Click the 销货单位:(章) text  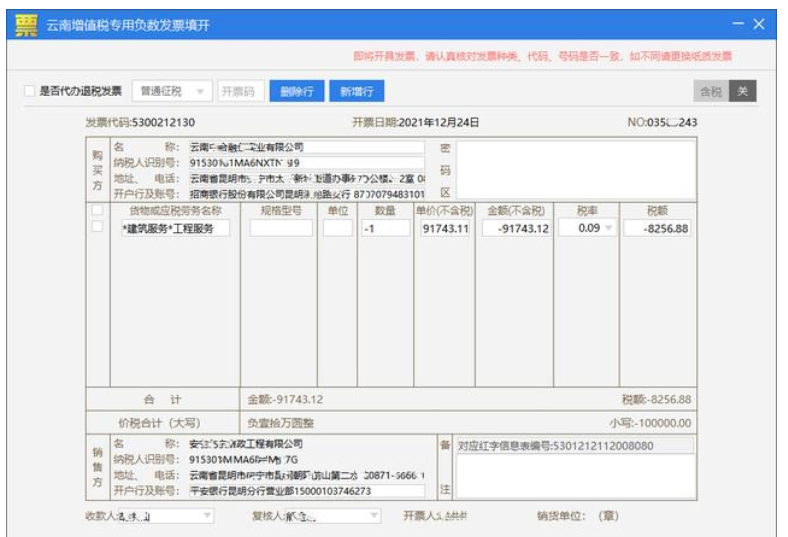577,515
